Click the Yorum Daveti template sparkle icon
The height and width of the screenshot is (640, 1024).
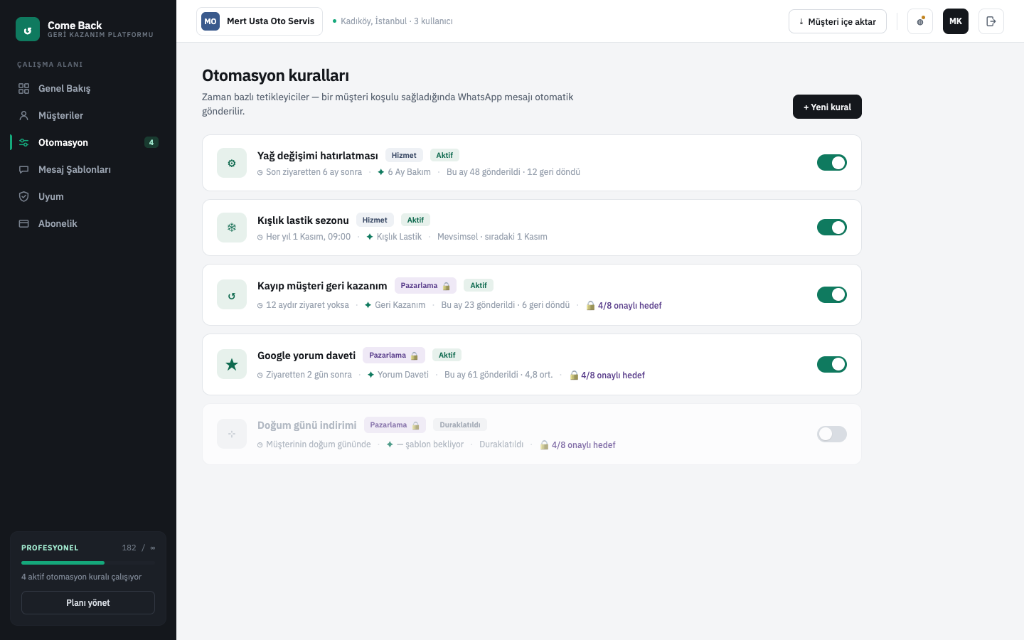pos(371,376)
